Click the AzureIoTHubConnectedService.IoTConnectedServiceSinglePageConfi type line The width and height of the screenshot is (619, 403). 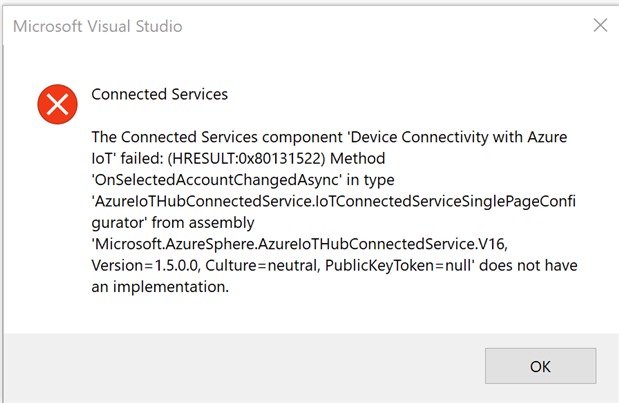334,201
